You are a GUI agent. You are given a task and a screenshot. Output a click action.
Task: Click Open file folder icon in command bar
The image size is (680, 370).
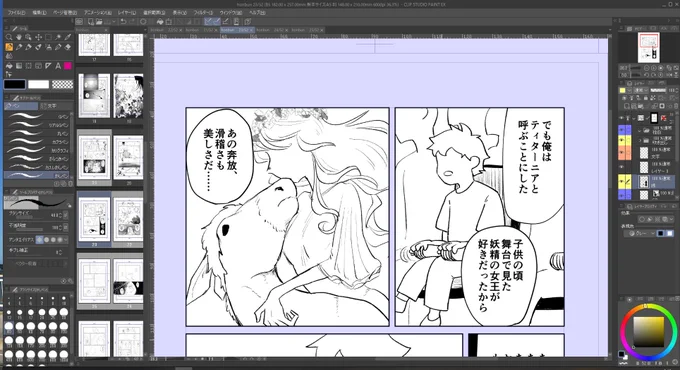(99, 21)
